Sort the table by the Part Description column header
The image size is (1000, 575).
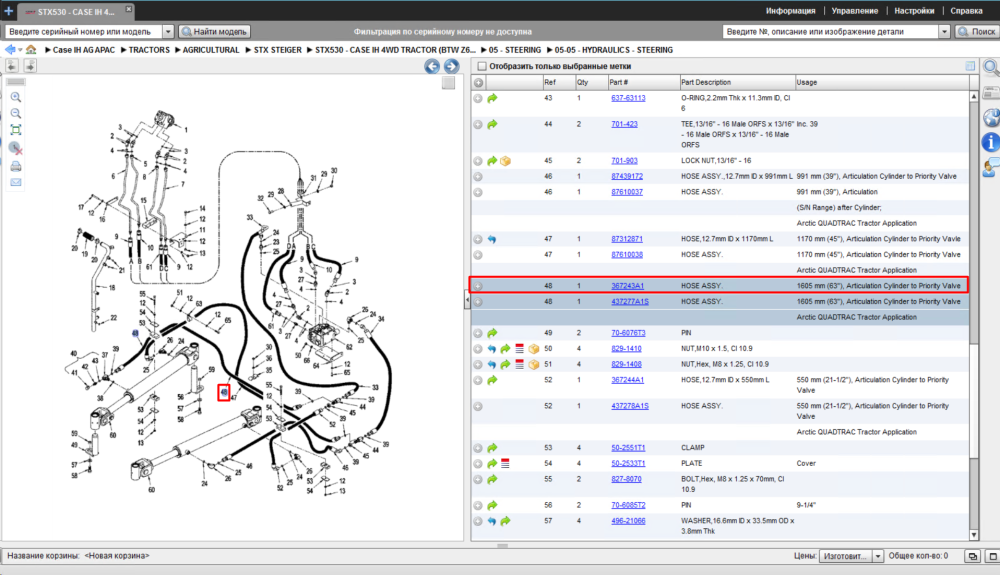tap(737, 82)
